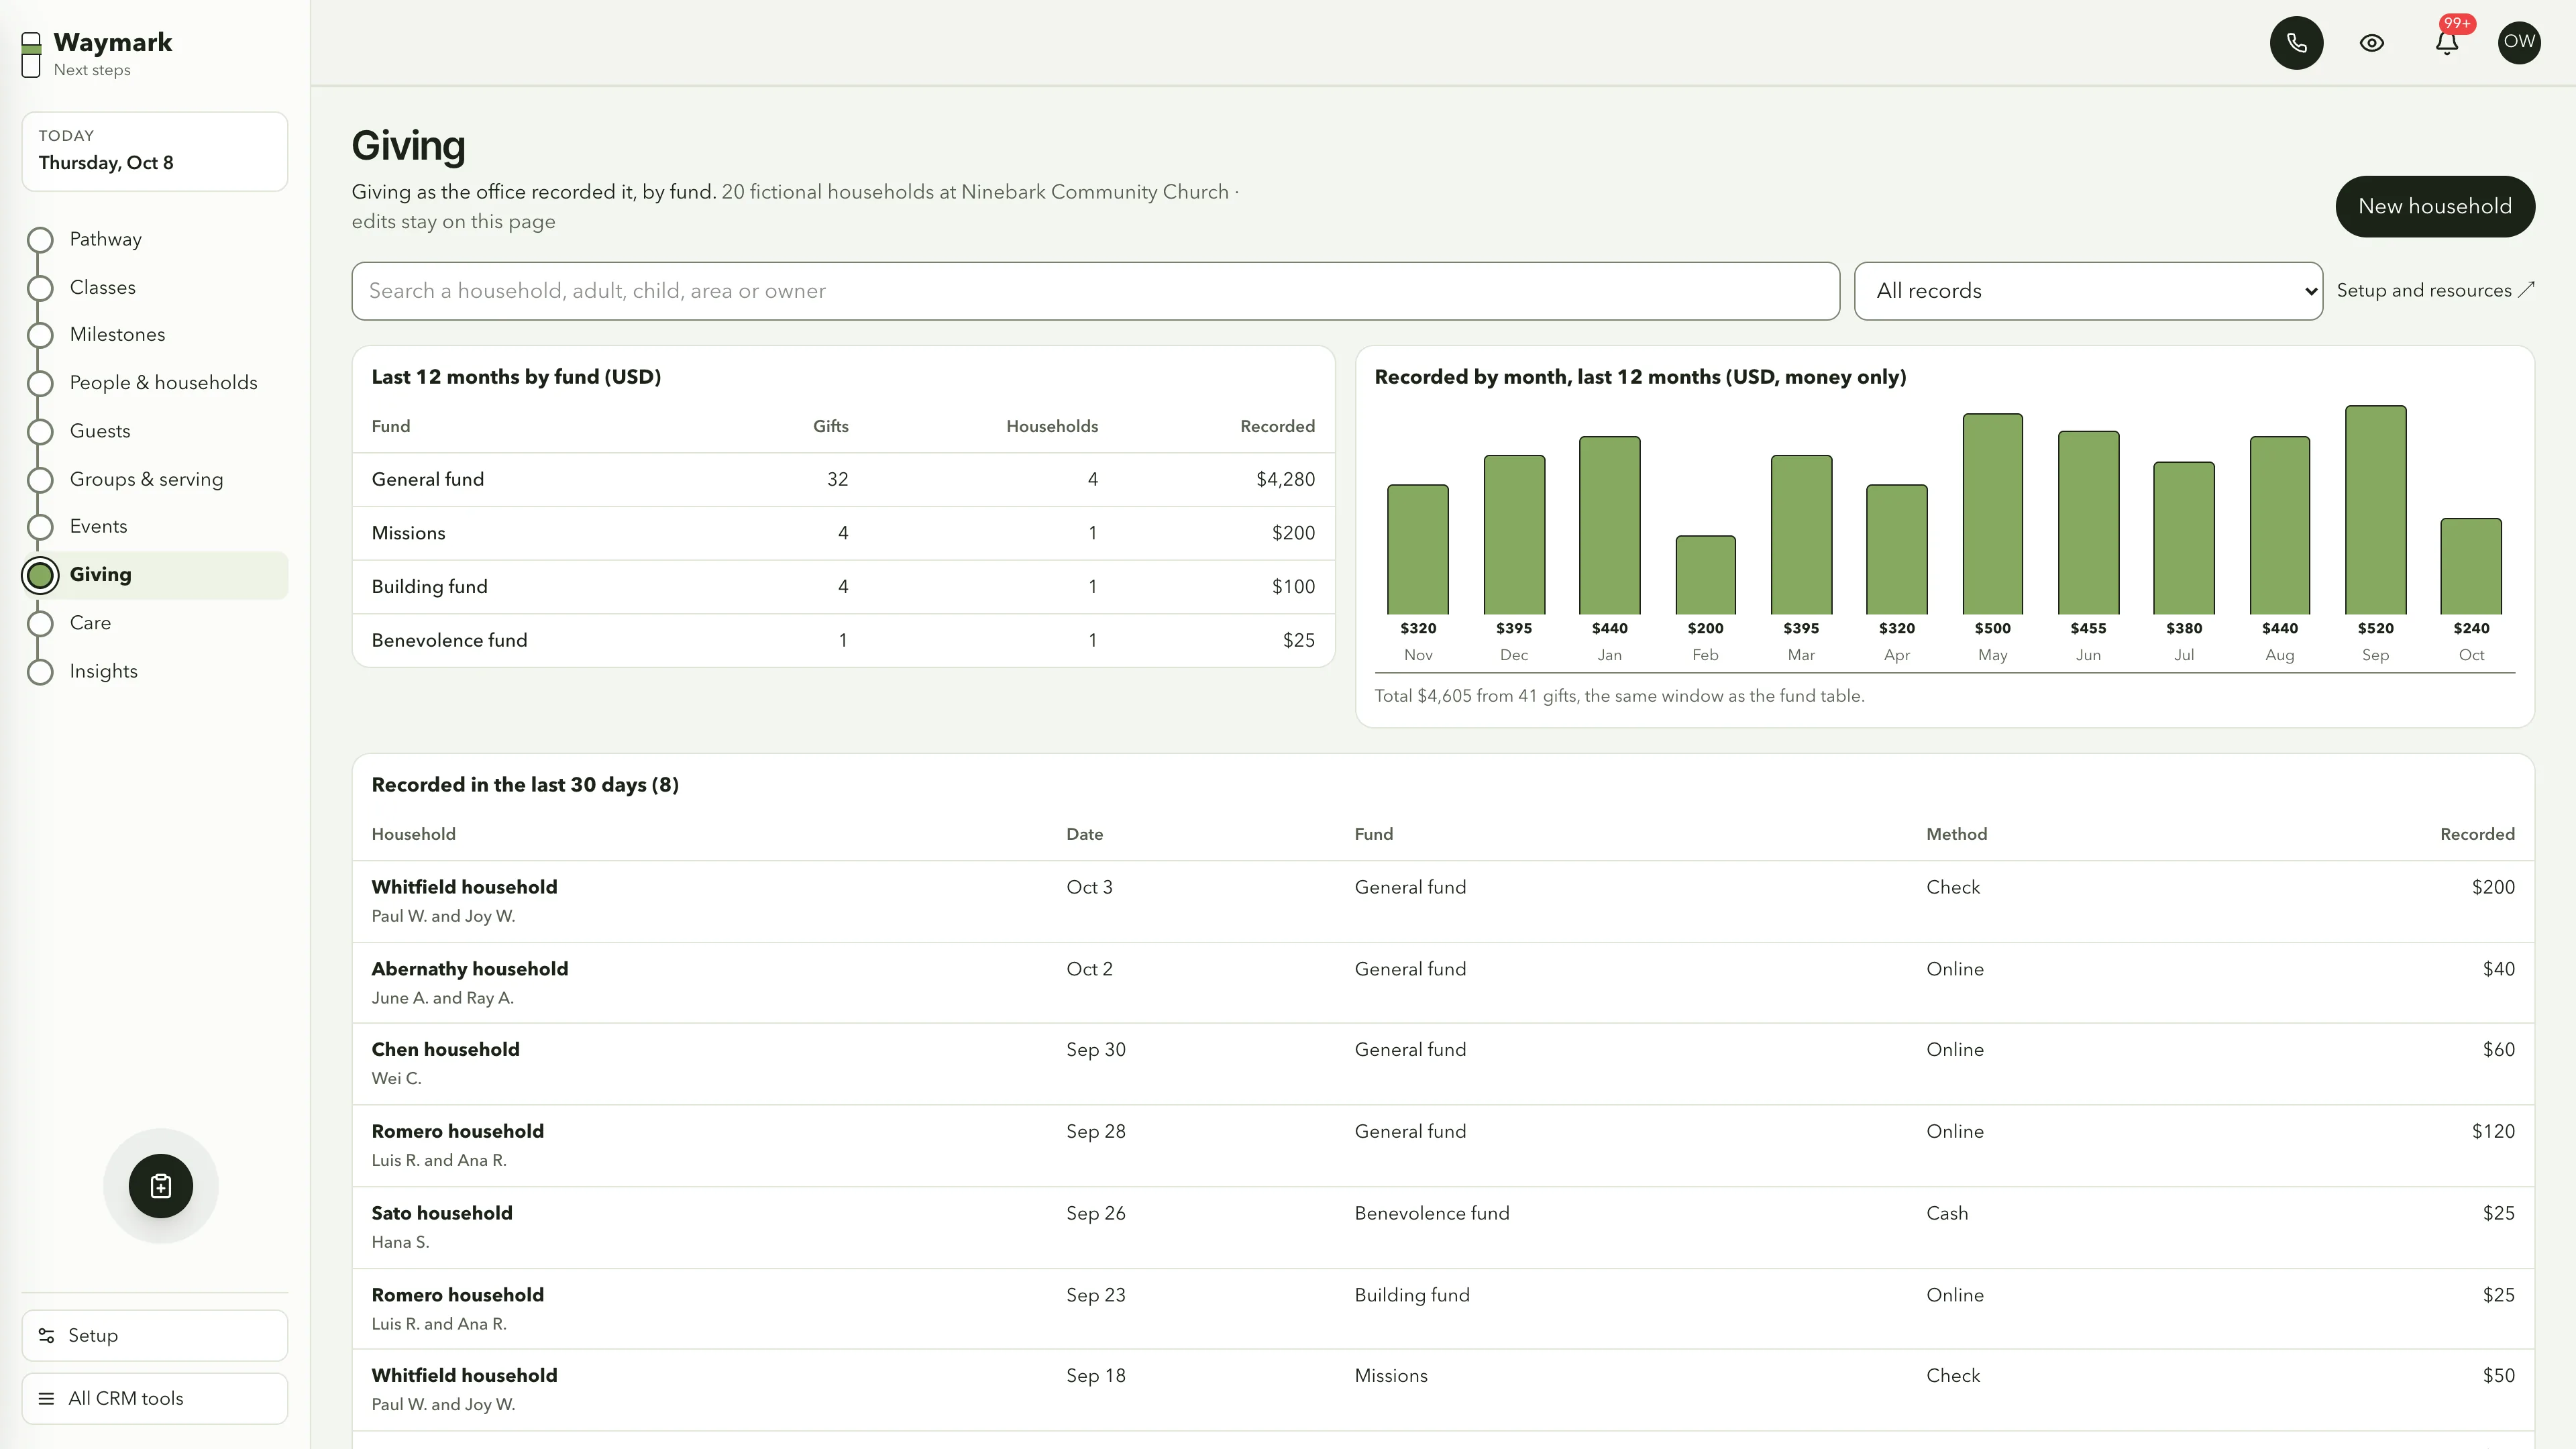Click the Date column header
Screen dimensions: 2576x1449
(x=1084, y=834)
